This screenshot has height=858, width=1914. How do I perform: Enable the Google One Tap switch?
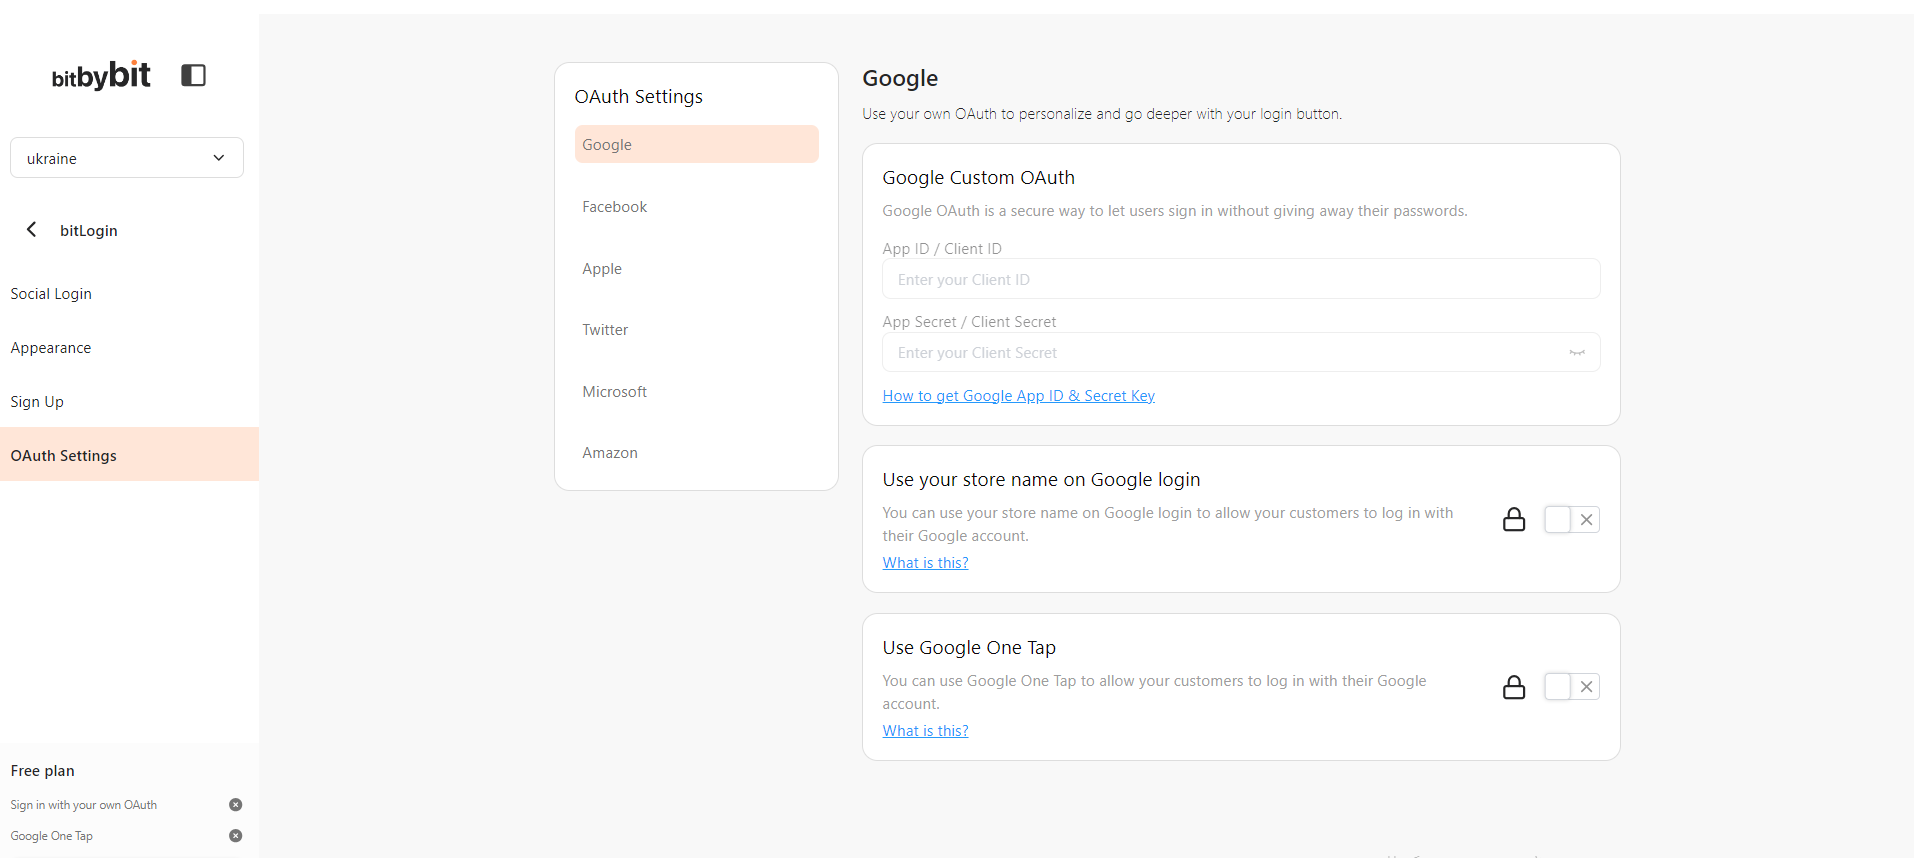1571,687
